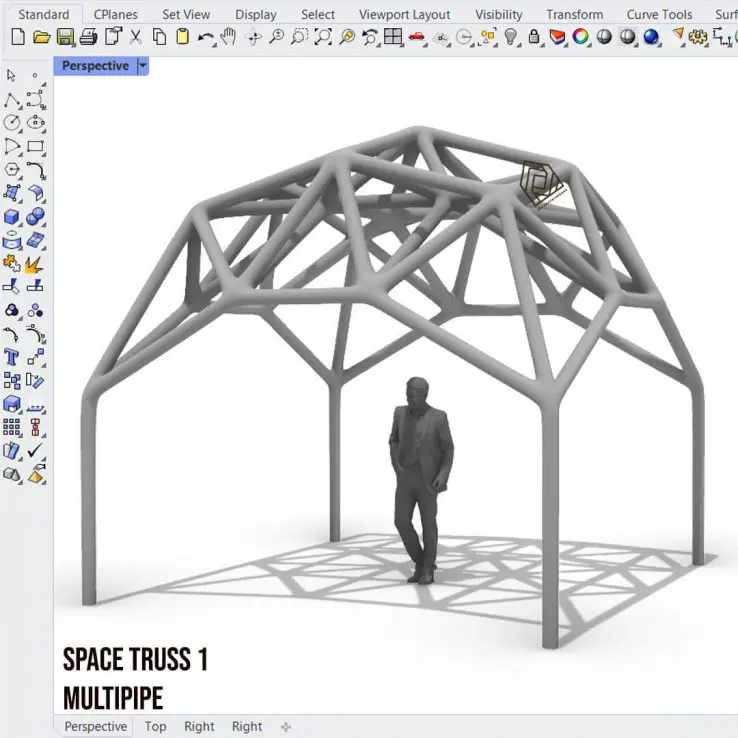The height and width of the screenshot is (738, 738).
Task: Choose the Box solid tool in left toolbar
Action: tap(12, 217)
